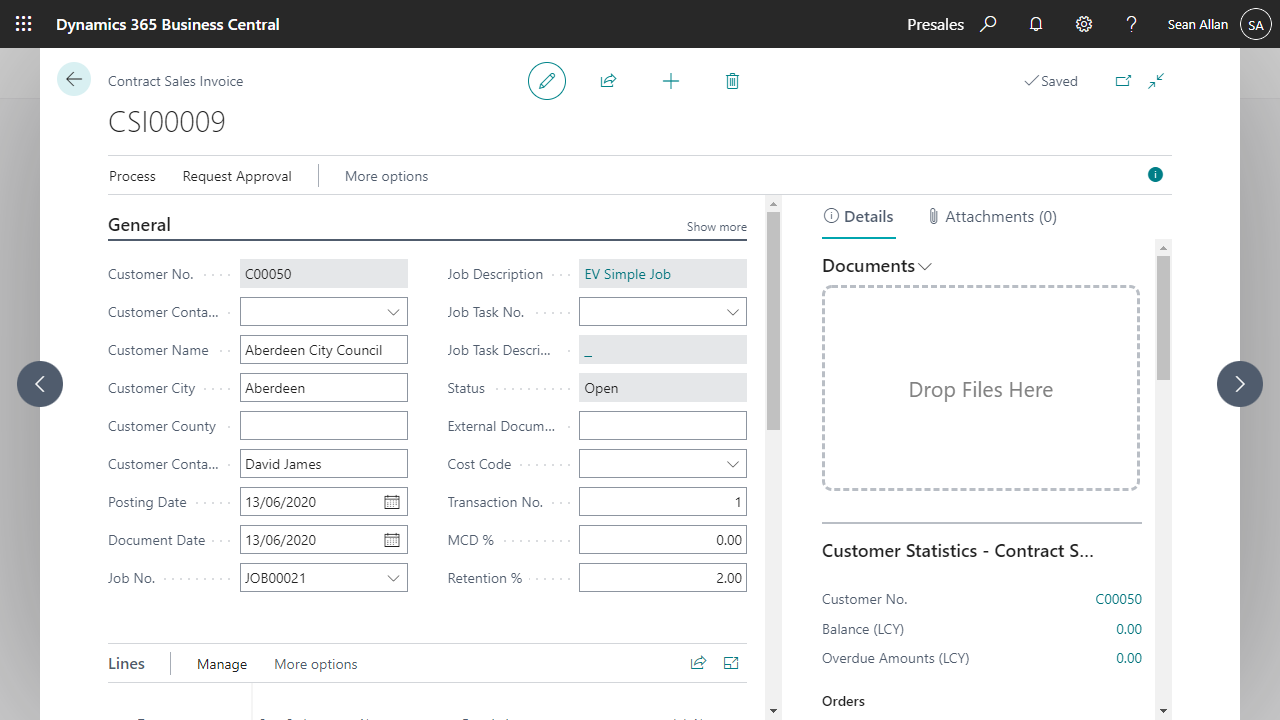This screenshot has width=1280, height=720.
Task: Toggle the FactBox pane info icon
Action: pos(1156,175)
